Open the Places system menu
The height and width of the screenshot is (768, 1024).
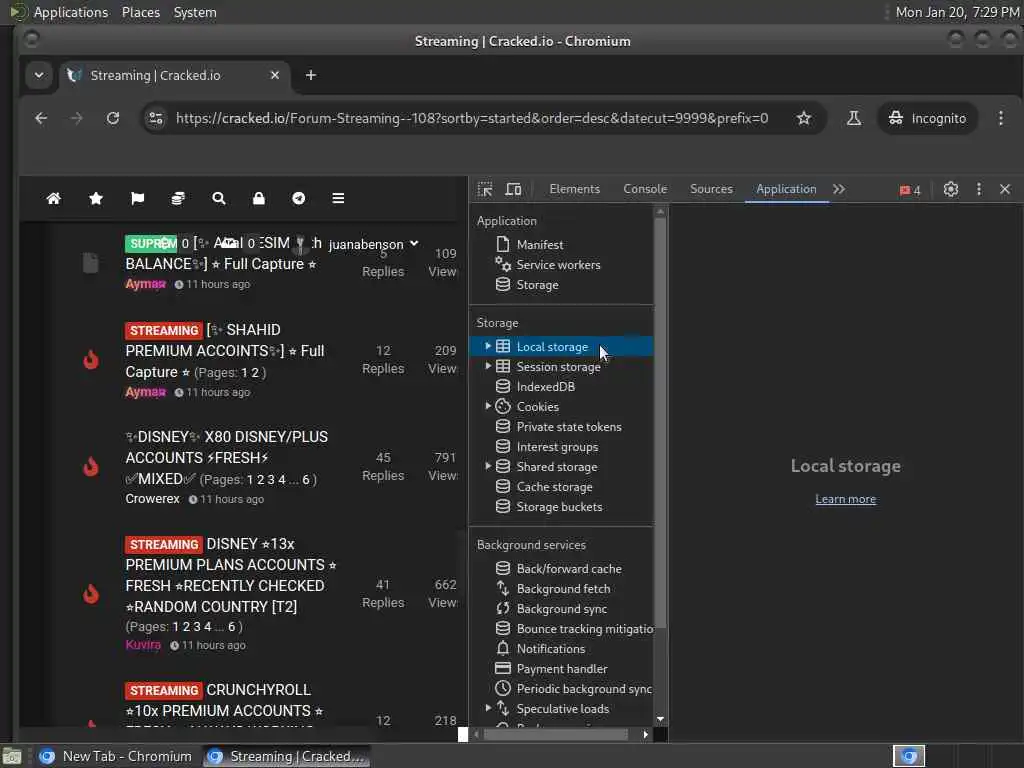[141, 12]
